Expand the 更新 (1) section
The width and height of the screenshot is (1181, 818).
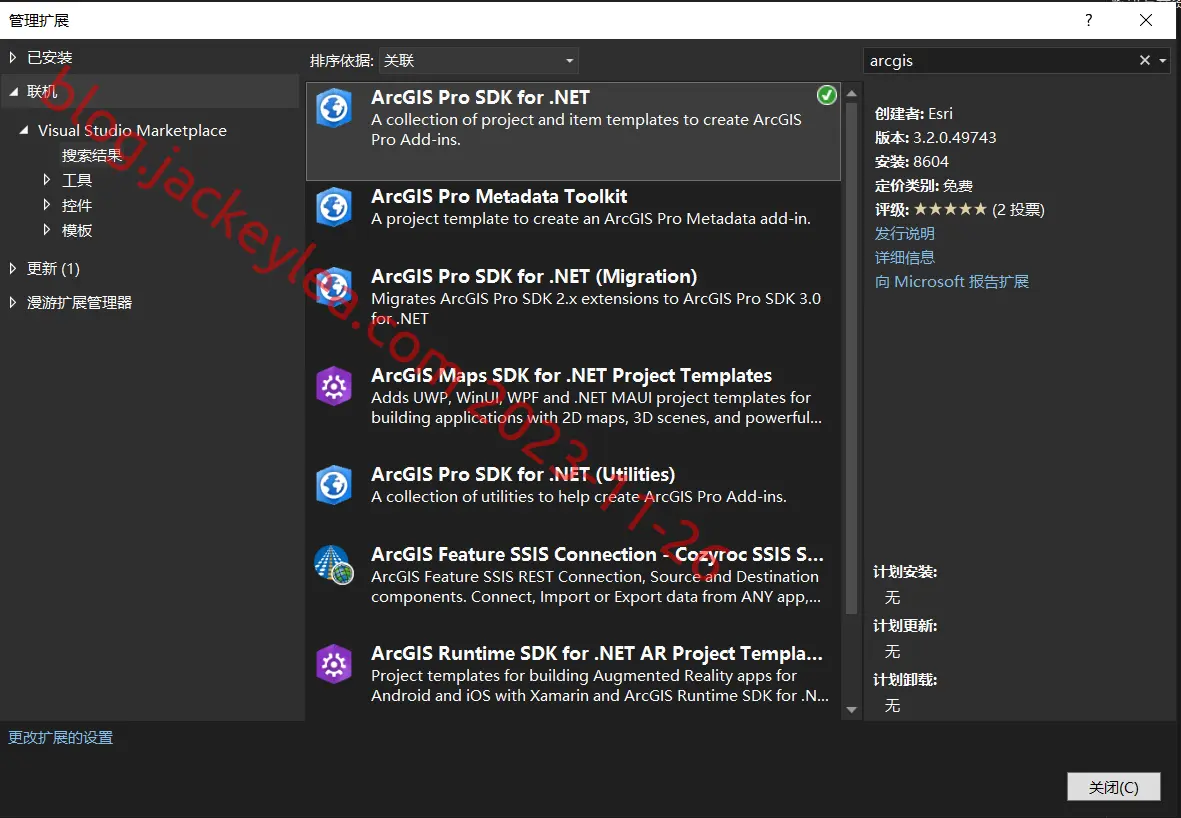[13, 268]
